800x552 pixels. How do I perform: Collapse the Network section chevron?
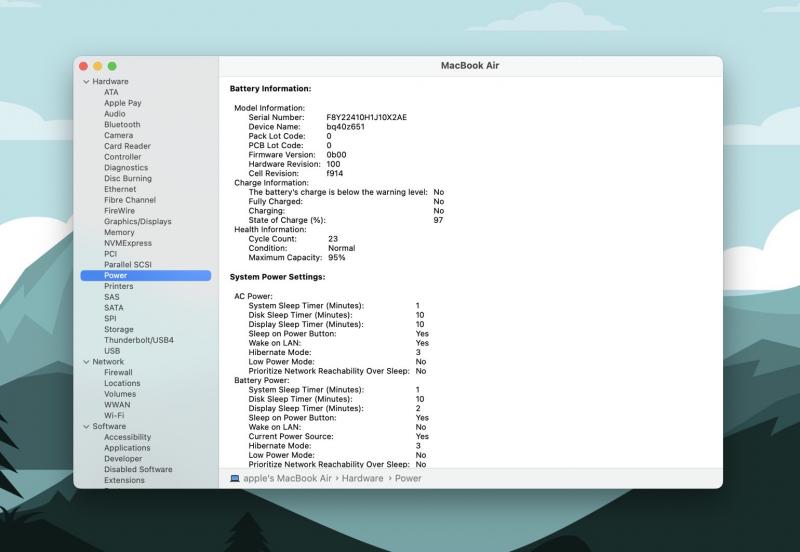(86, 362)
